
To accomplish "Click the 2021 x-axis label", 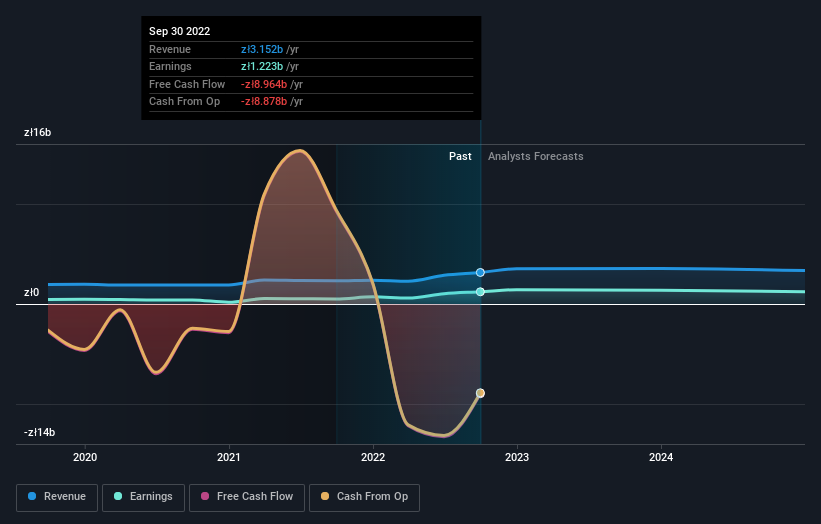I will [229, 457].
